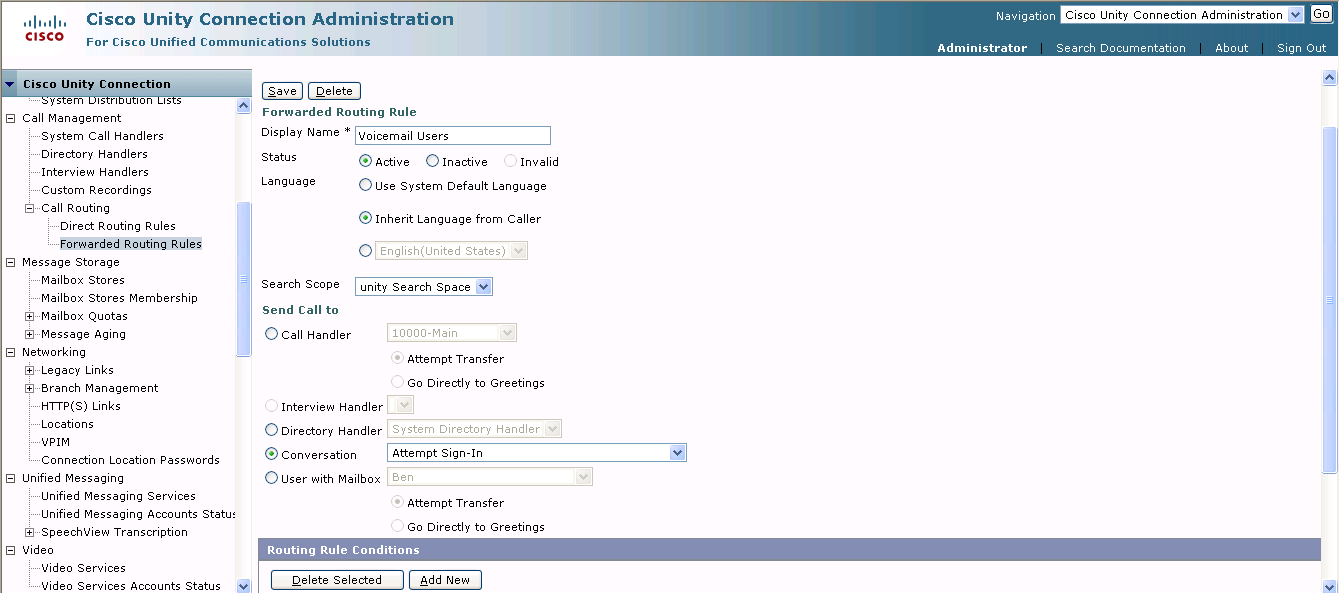Click sidebar scrollbar up arrow
Screen dimensions: 1340x593
244,105
